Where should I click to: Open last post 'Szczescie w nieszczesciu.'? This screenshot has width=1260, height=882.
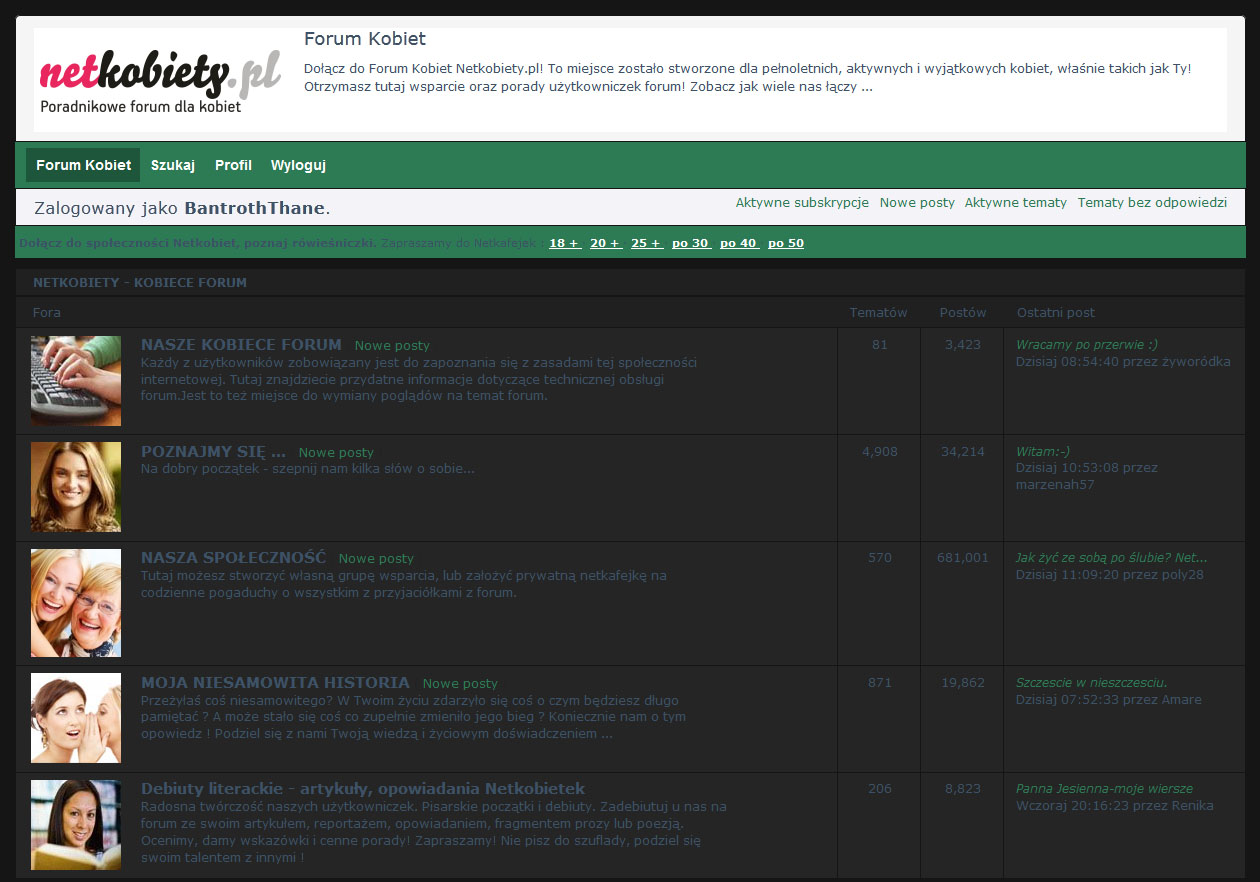tap(1092, 683)
